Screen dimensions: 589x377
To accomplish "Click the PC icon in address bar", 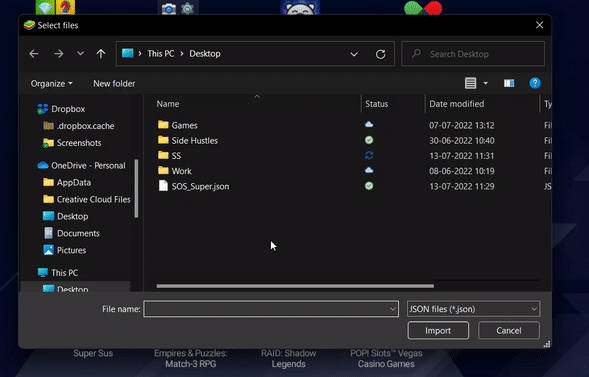I will coord(128,53).
